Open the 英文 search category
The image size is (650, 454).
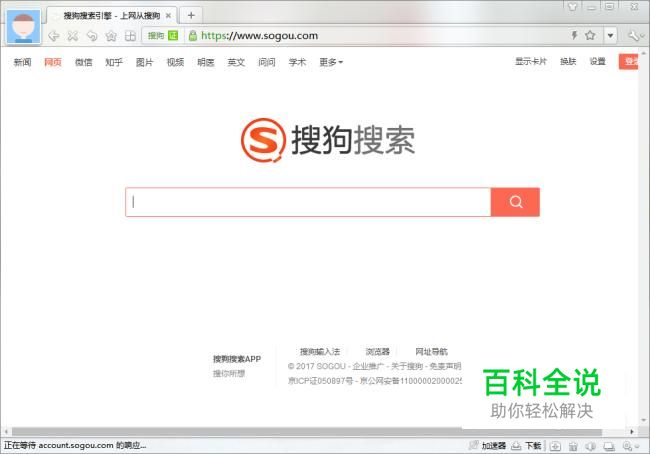click(x=236, y=62)
